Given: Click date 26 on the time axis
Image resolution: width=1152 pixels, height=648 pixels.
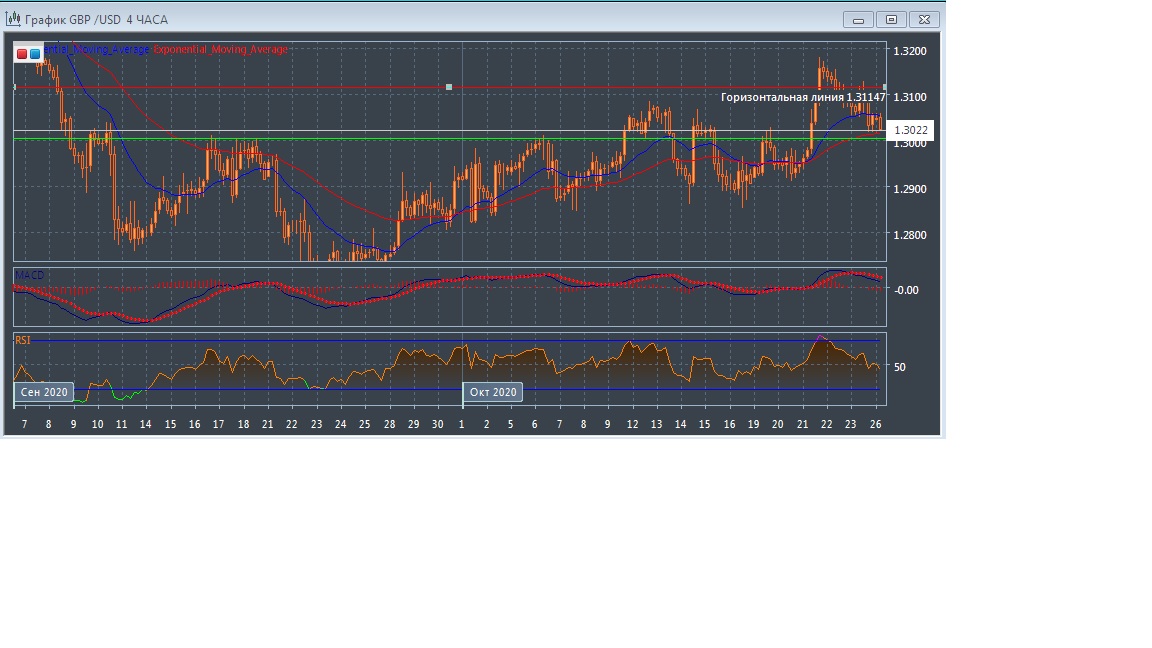Looking at the screenshot, I should 876,424.
